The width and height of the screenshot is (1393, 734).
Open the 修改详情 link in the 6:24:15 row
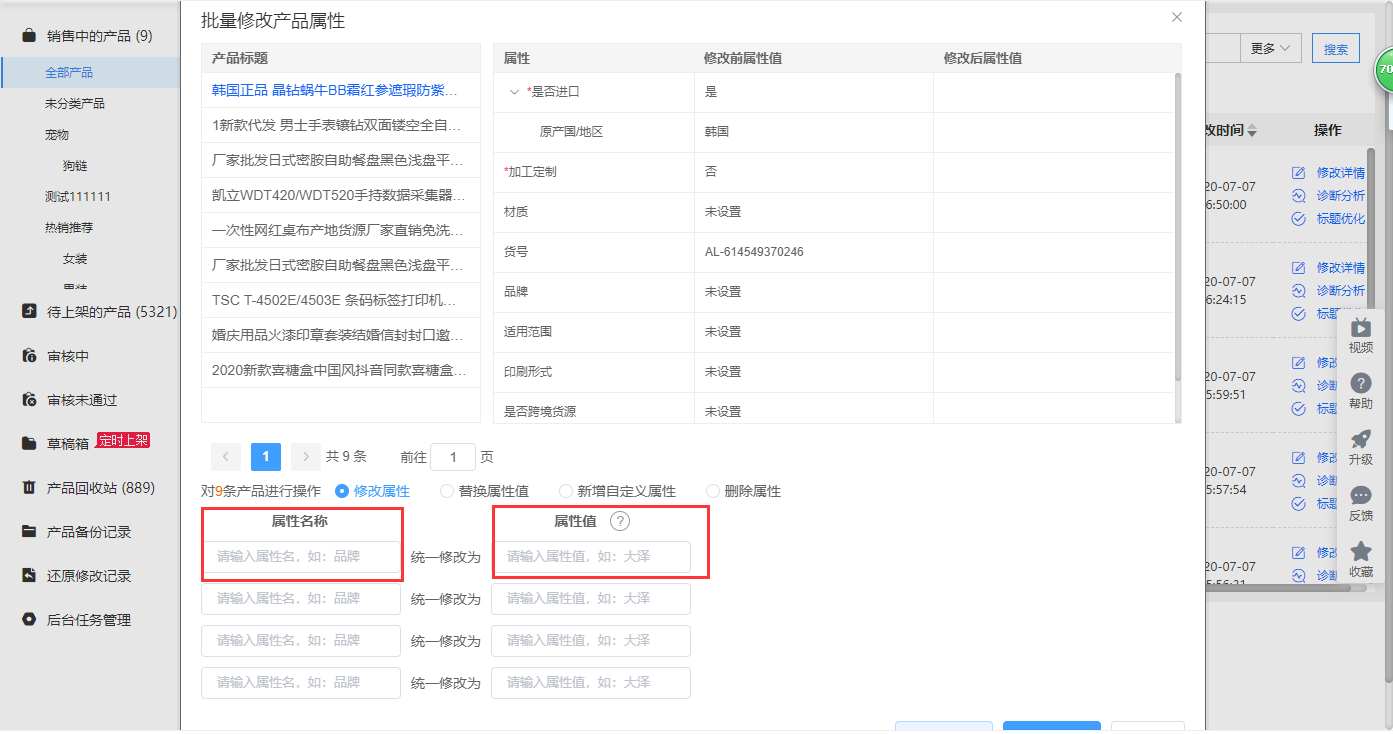click(1341, 268)
